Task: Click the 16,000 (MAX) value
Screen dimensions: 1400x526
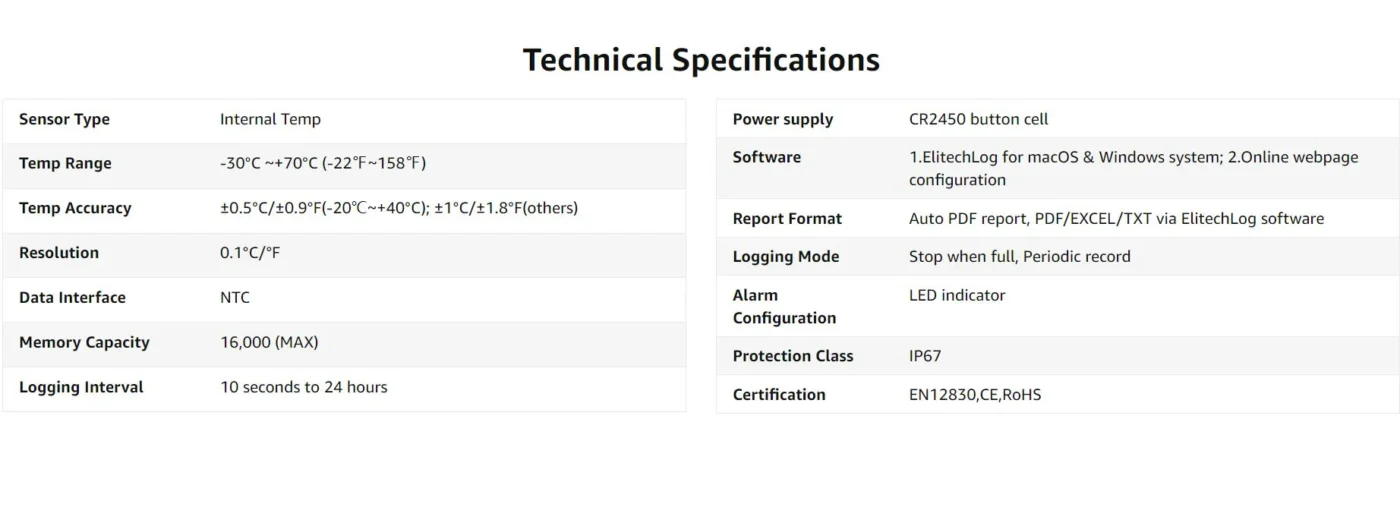Action: click(x=269, y=342)
